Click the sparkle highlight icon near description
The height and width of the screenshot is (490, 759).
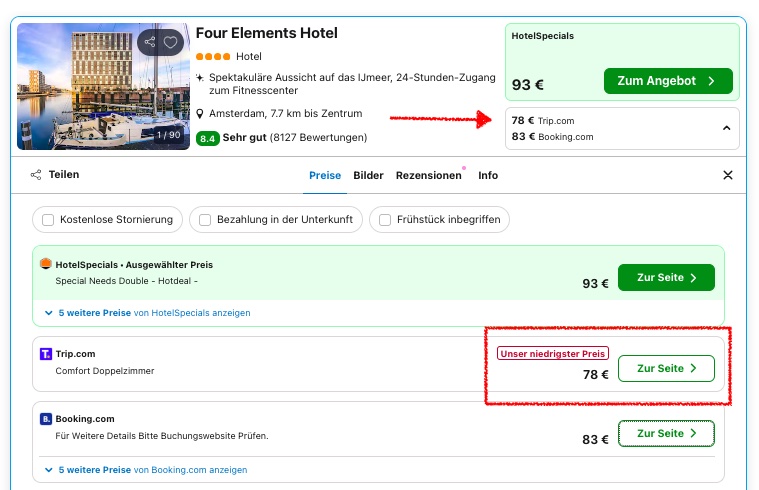pyautogui.click(x=199, y=77)
